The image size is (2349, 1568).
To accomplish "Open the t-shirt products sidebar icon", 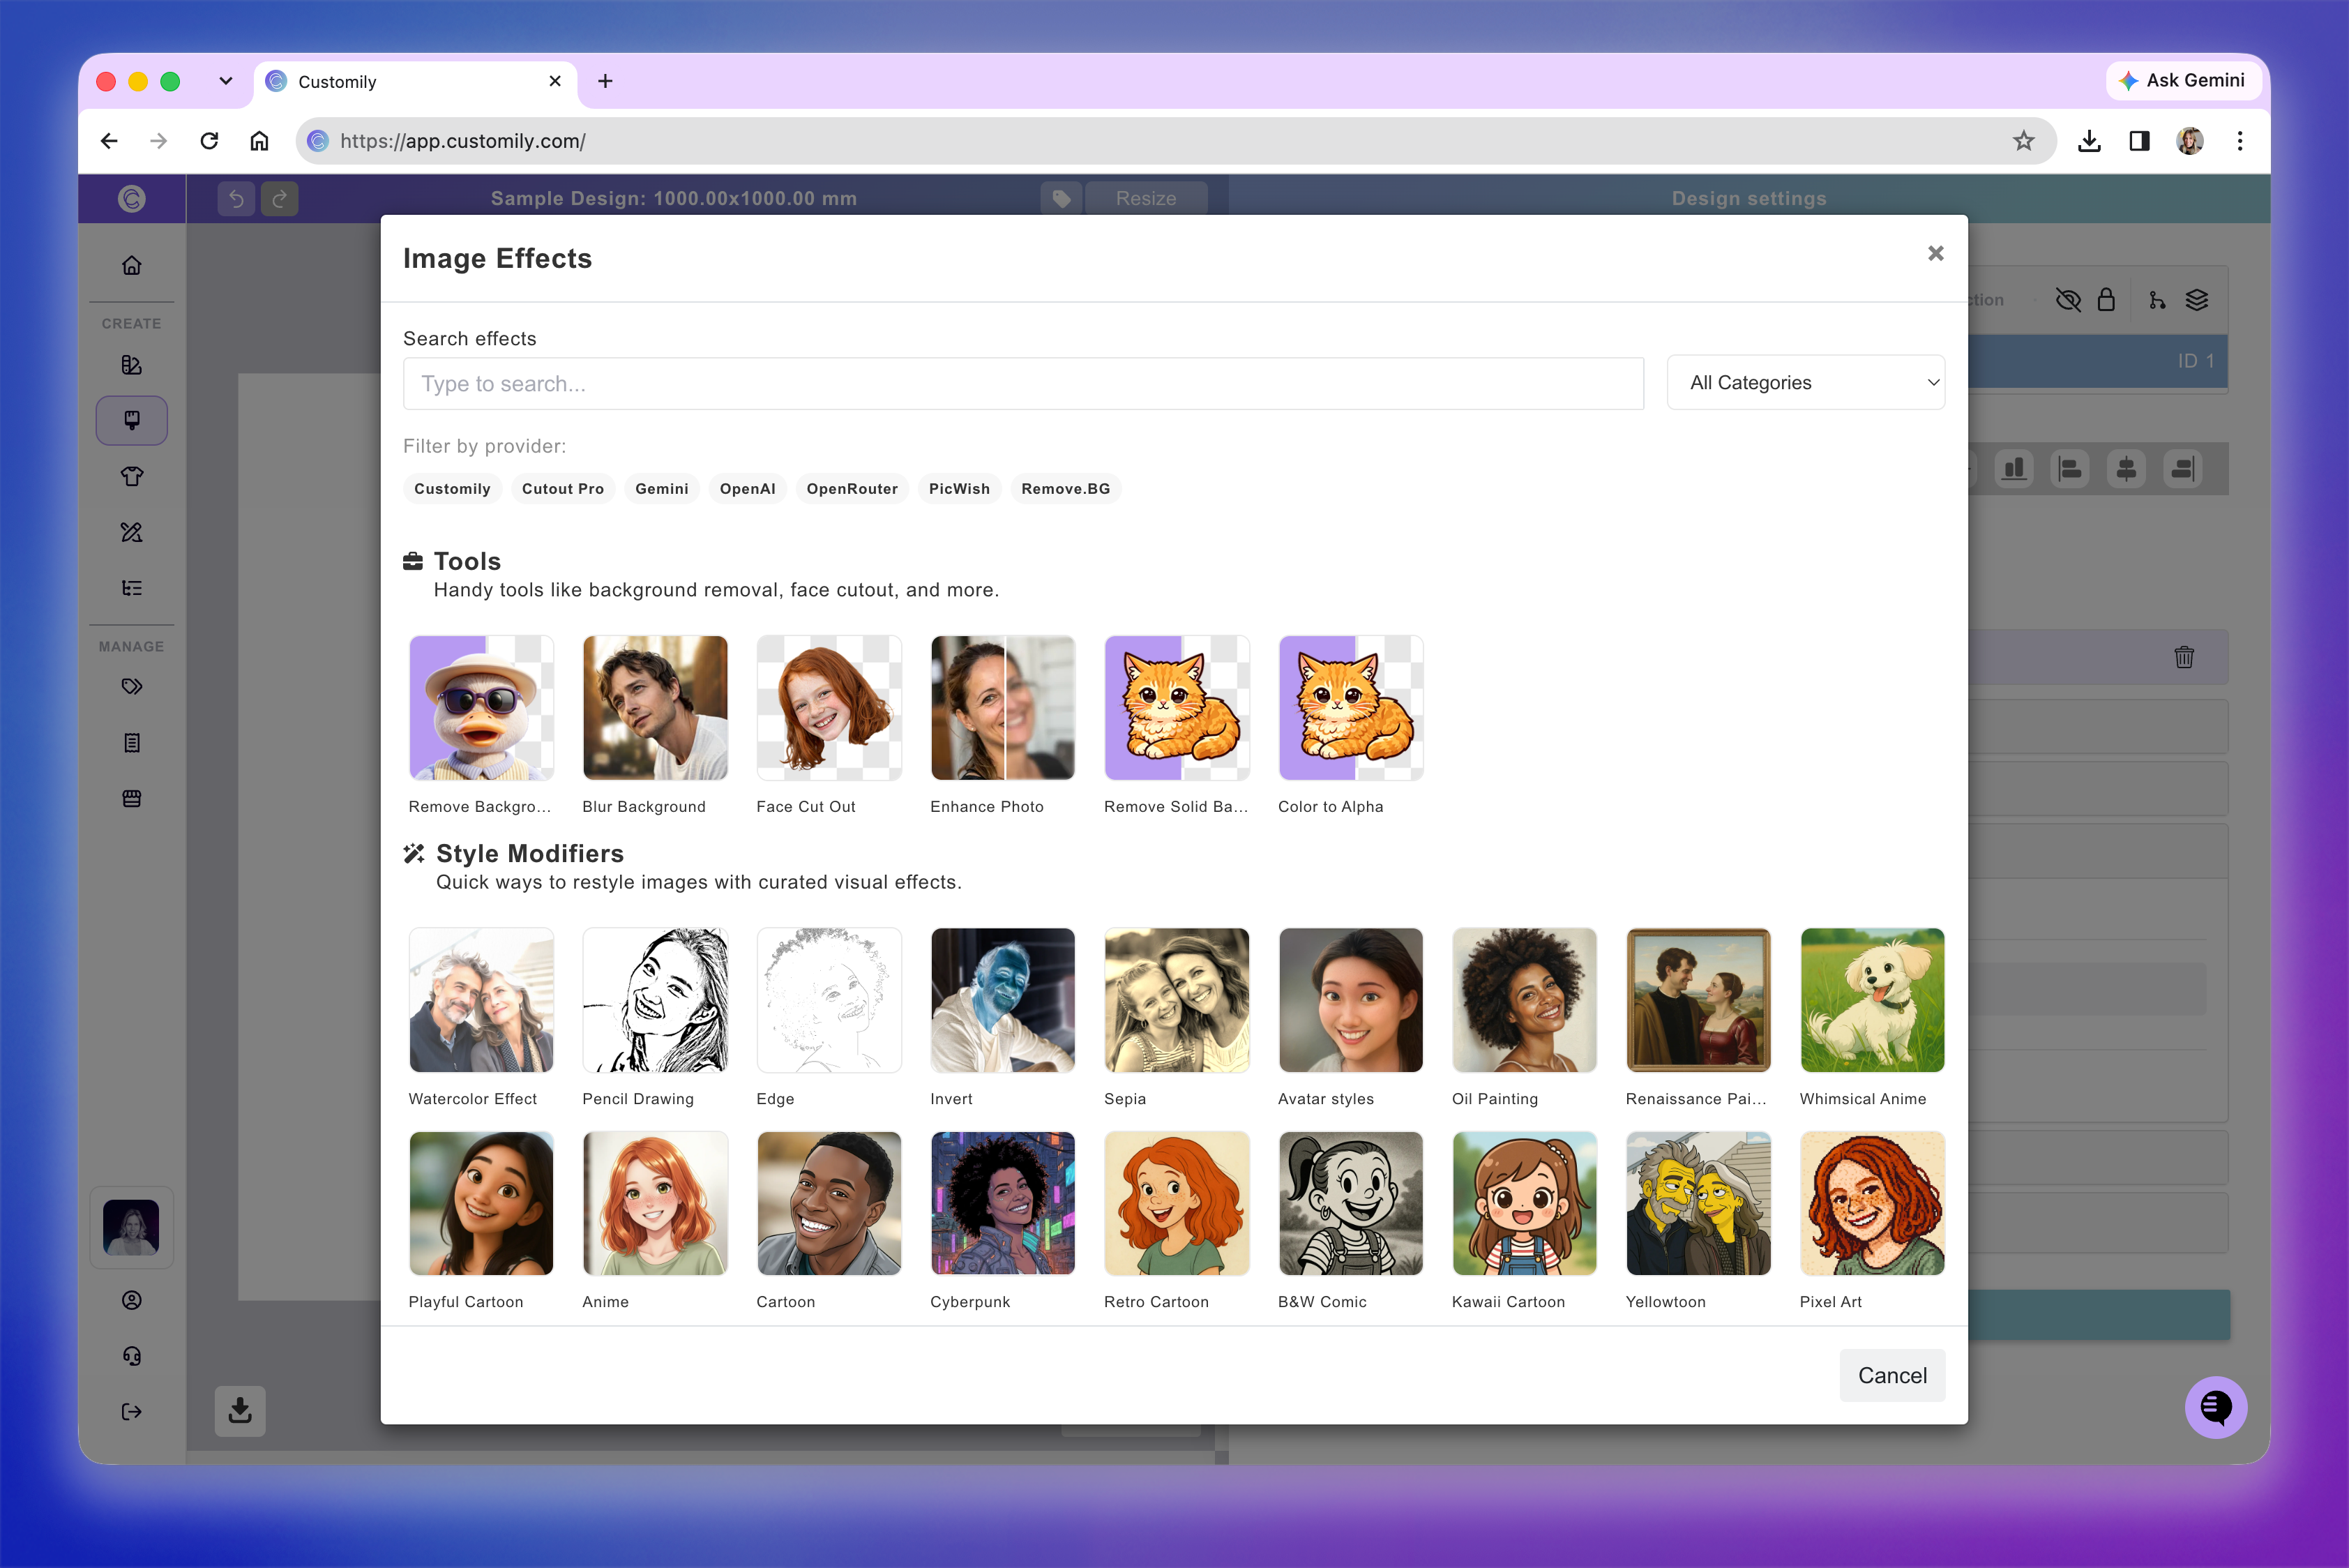I will pyautogui.click(x=131, y=476).
